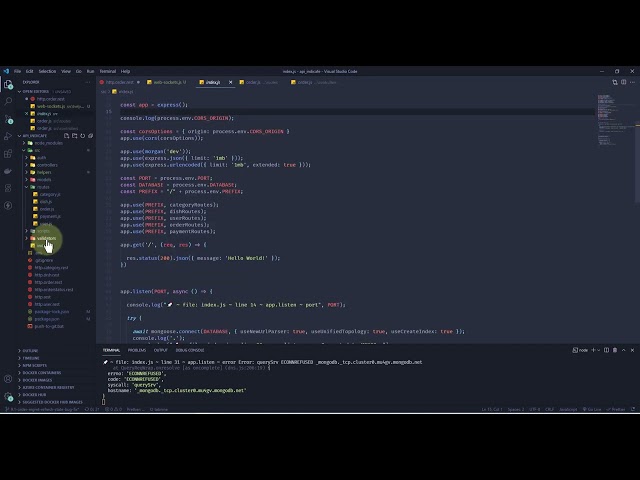Close the terminal panel with X

[x=632, y=350]
